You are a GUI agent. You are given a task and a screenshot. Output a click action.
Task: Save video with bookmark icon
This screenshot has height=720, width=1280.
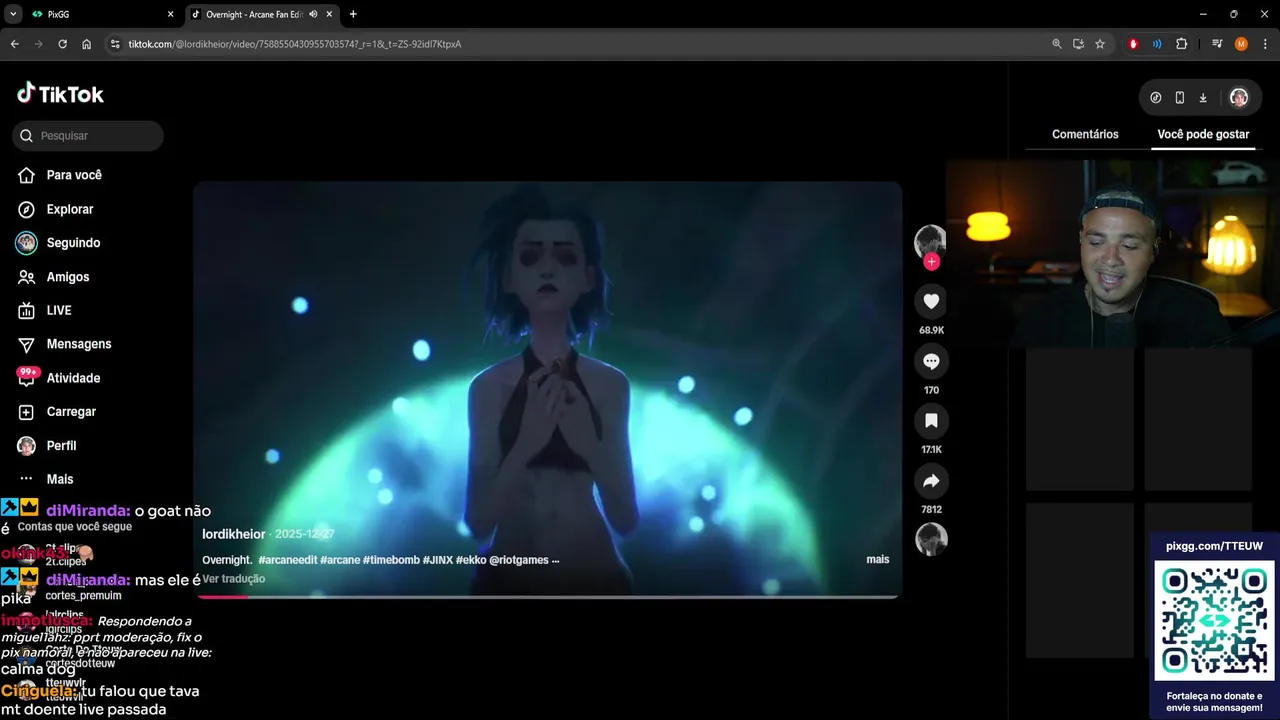pyautogui.click(x=931, y=421)
